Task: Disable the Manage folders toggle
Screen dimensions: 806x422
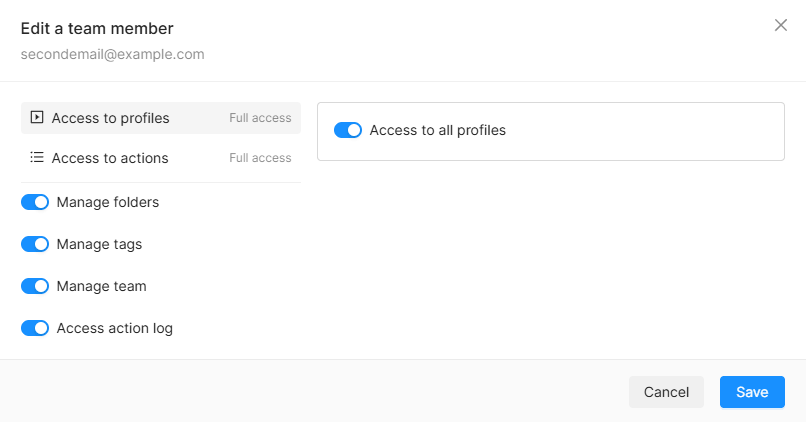Action: [x=35, y=202]
